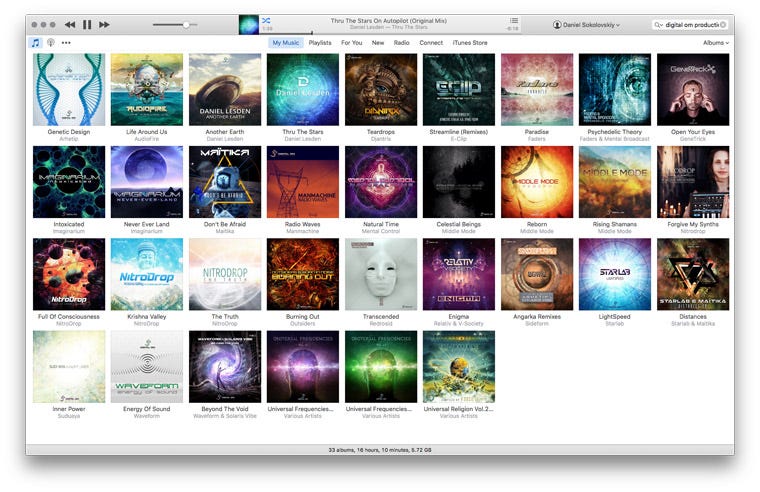Screen dimensions: 760x492
Task: Click the Energy Of Sound album cover
Action: coord(147,367)
